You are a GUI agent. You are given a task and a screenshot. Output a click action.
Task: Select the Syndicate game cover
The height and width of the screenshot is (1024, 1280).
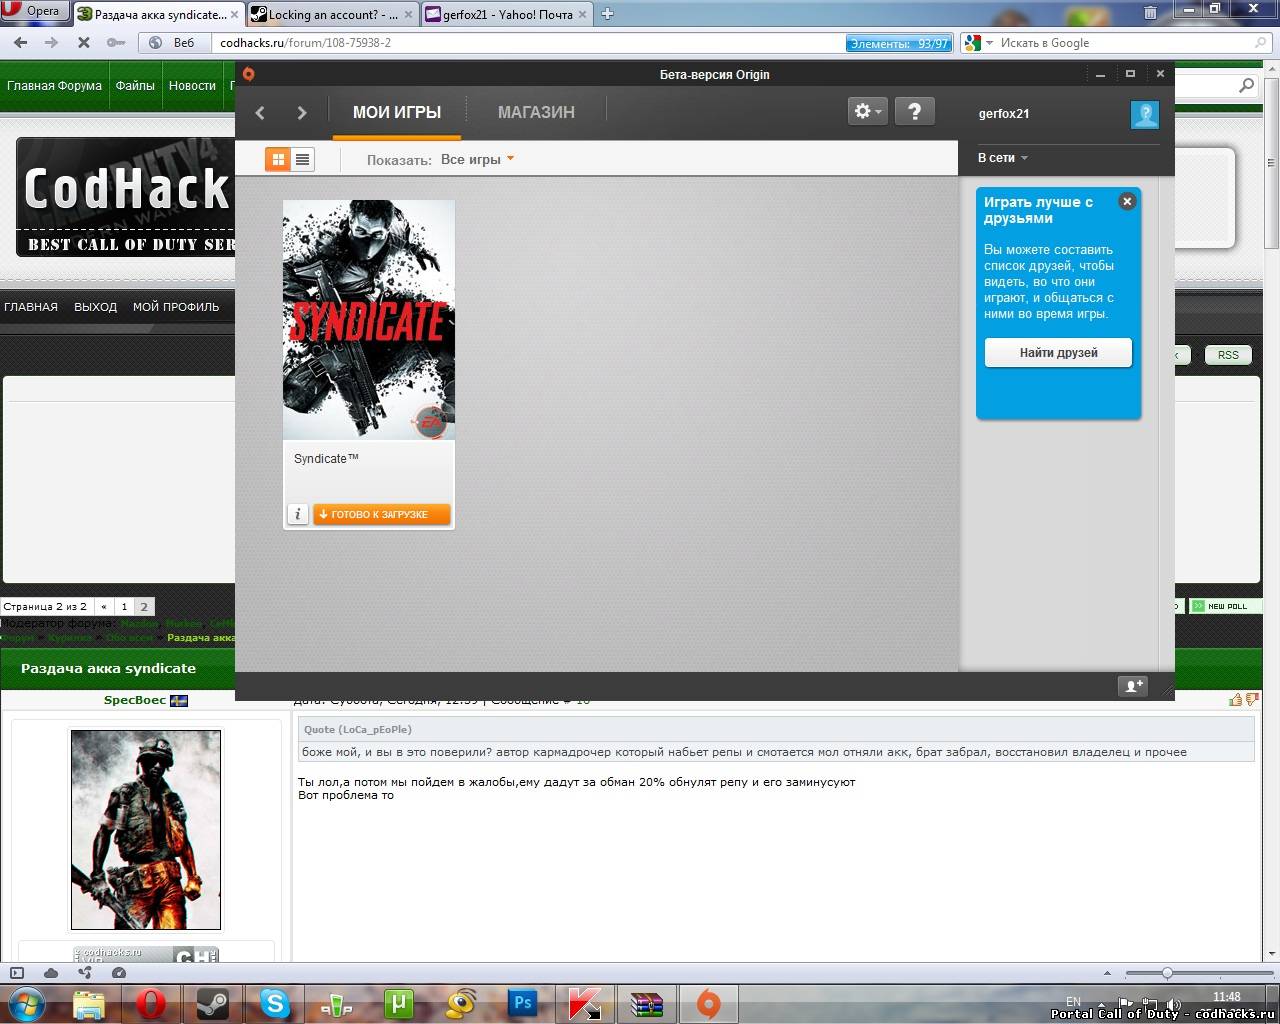[x=369, y=320]
